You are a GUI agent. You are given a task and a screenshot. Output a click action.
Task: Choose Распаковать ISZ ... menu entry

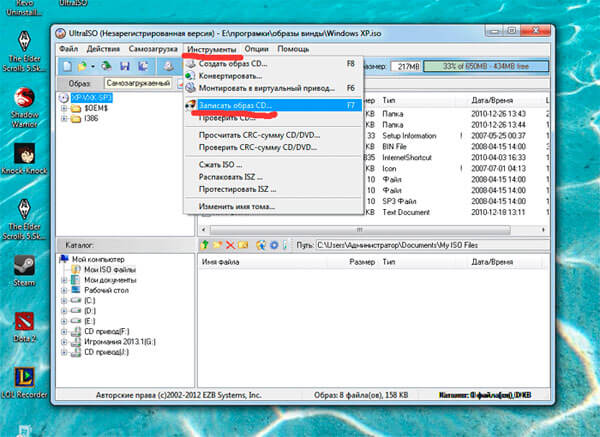272,177
